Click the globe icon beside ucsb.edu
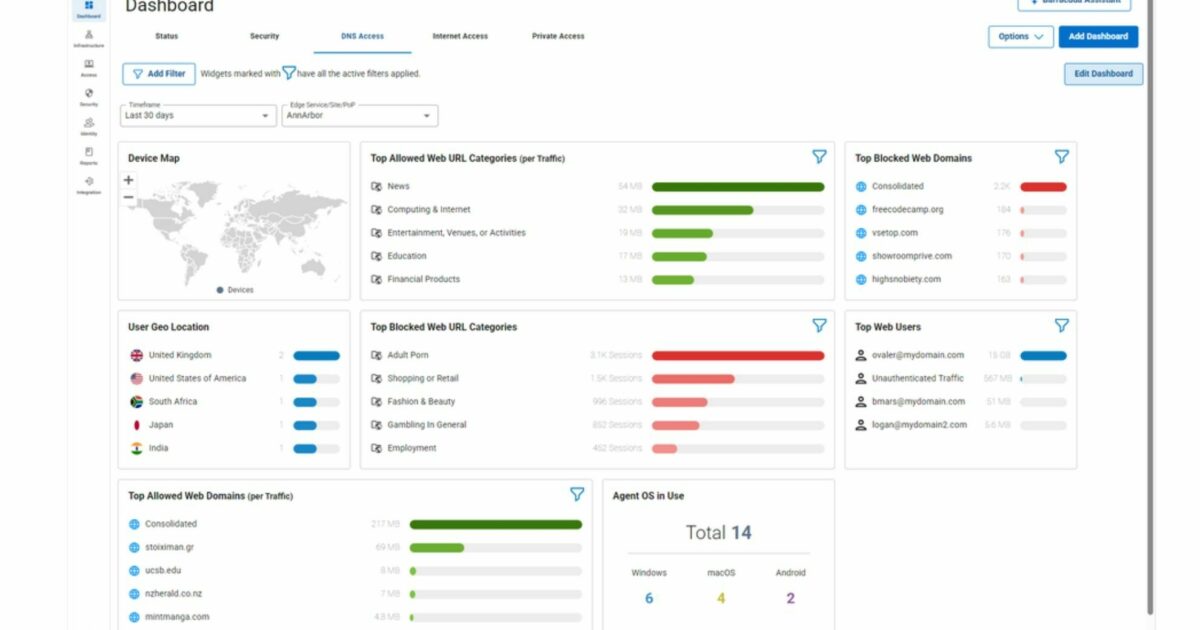 pos(134,571)
